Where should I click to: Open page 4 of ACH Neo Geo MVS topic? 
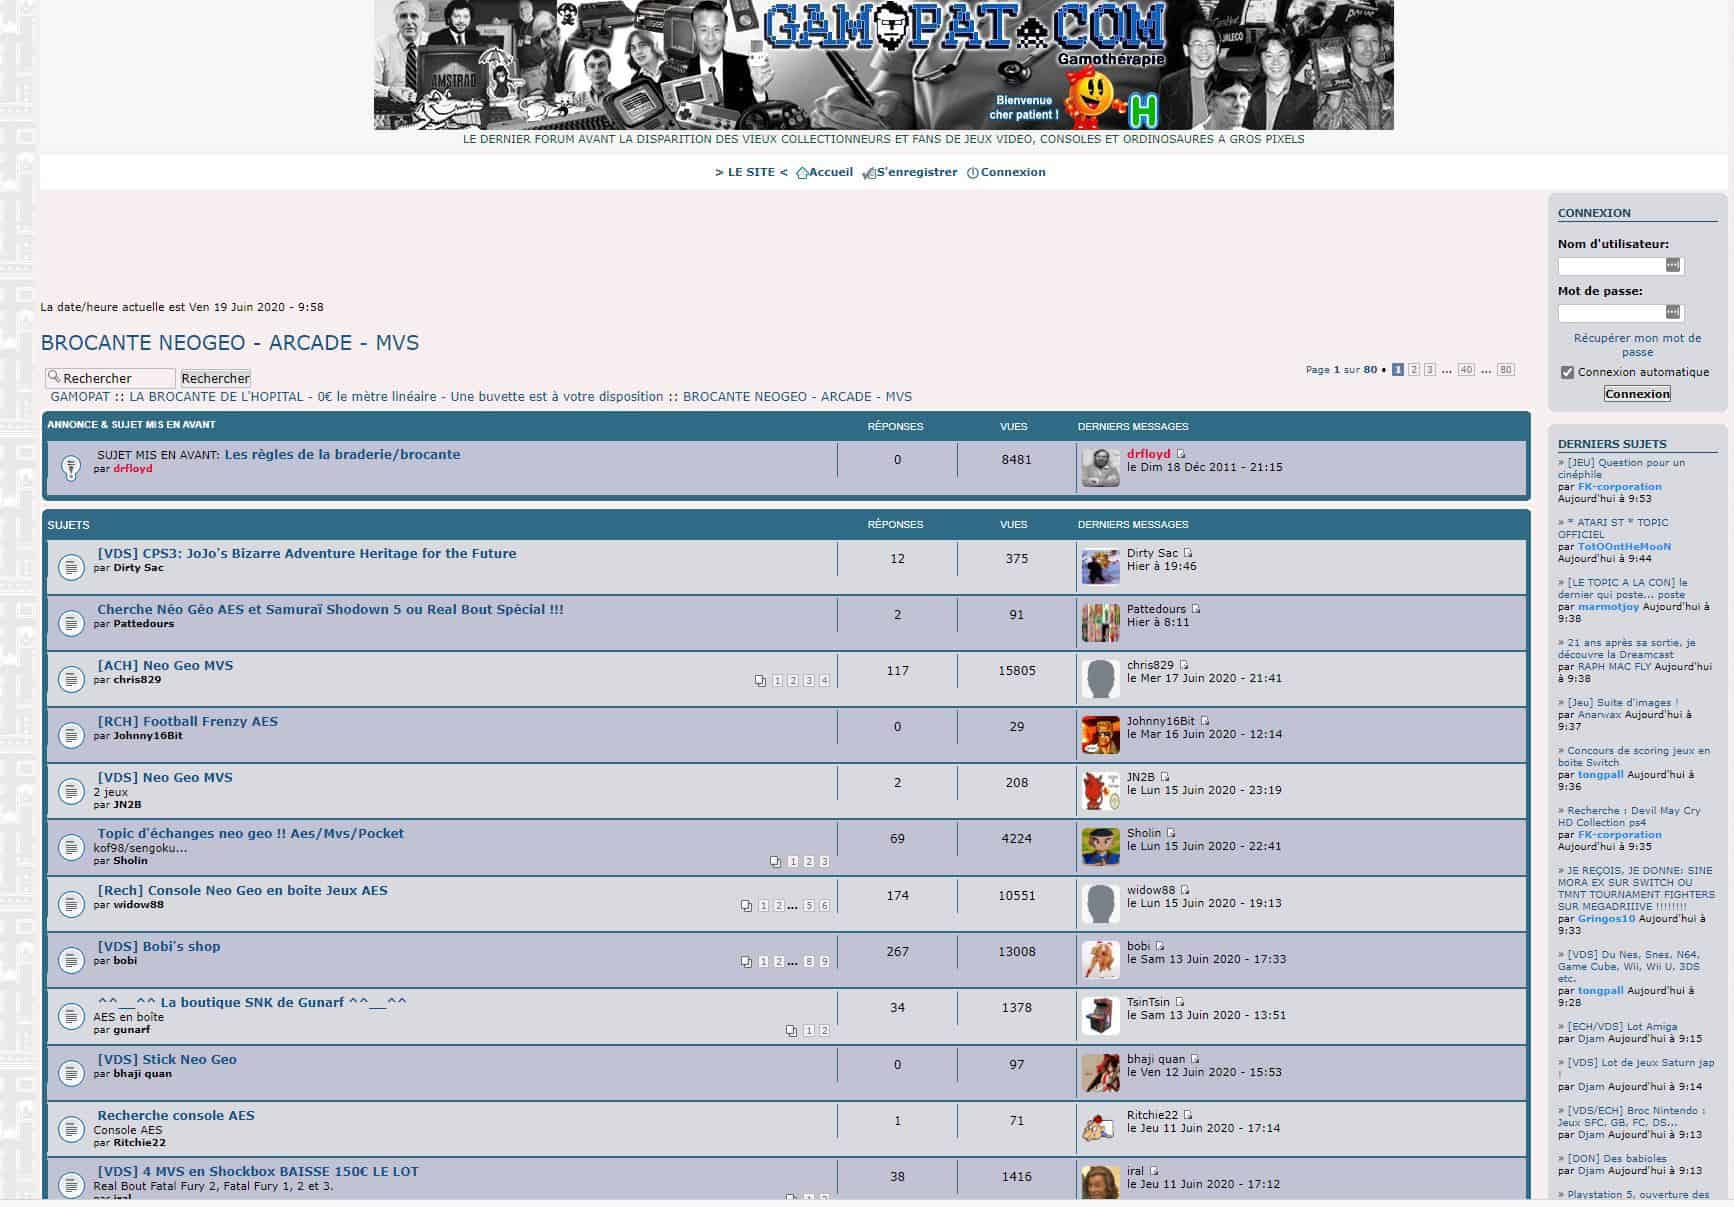click(x=824, y=681)
